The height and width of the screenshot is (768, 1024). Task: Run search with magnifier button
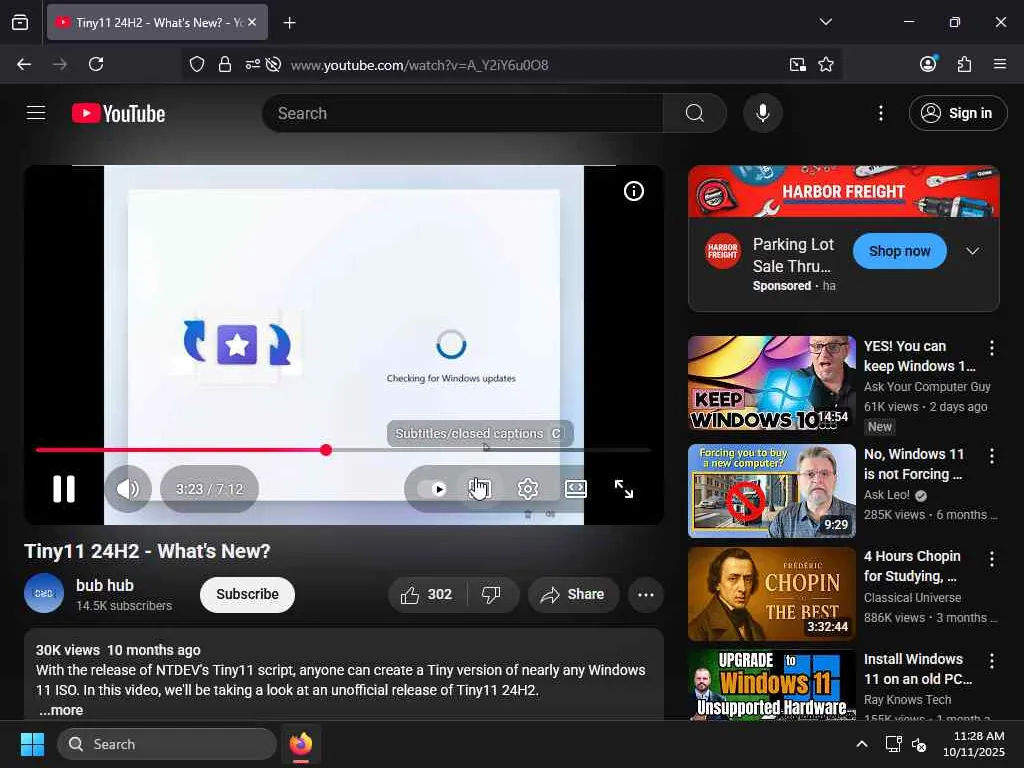pyautogui.click(x=695, y=113)
